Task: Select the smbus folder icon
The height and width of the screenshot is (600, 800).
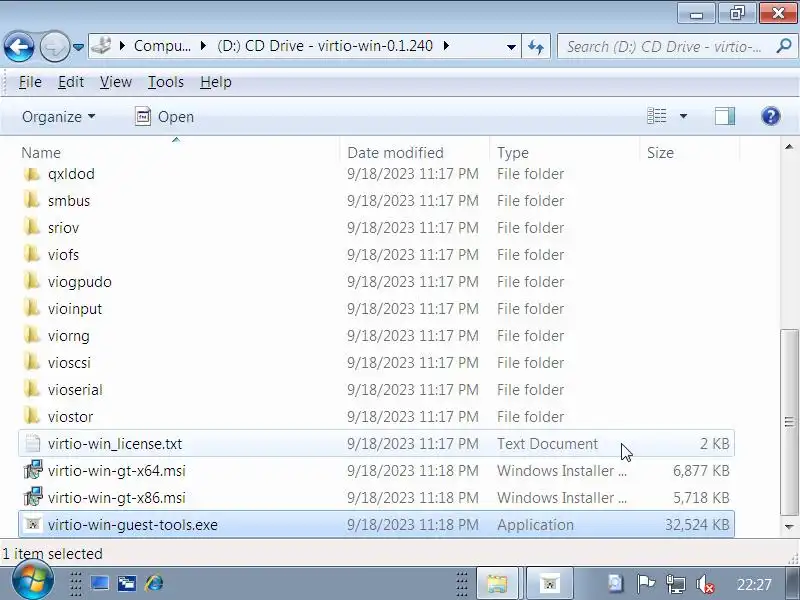Action: tap(32, 201)
